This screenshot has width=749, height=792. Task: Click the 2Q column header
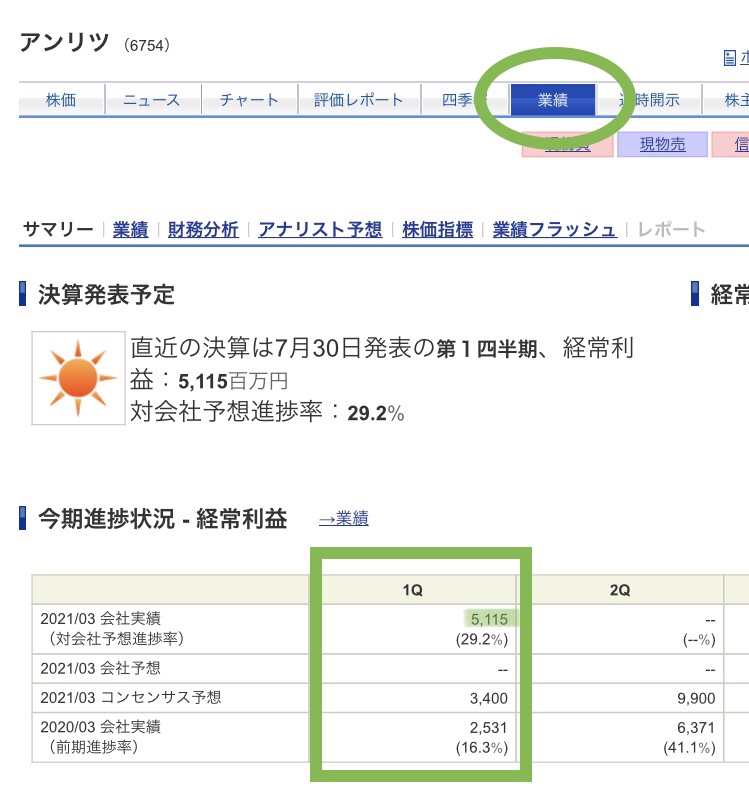(x=620, y=590)
